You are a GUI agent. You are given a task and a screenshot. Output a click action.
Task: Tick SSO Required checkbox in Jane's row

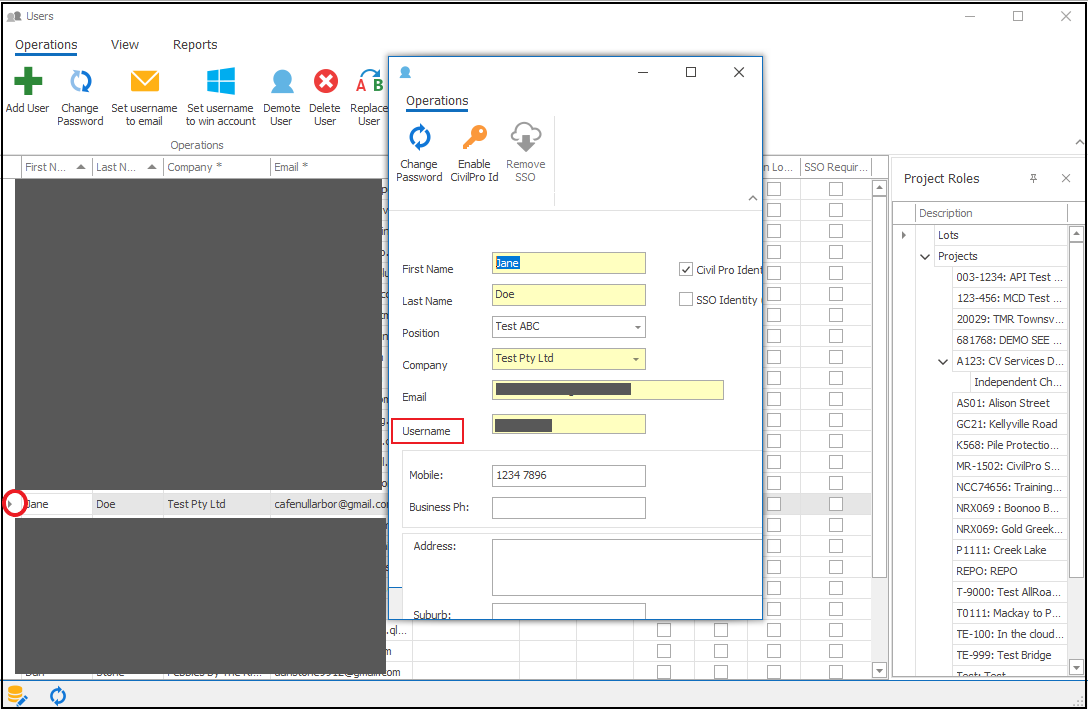tap(835, 504)
